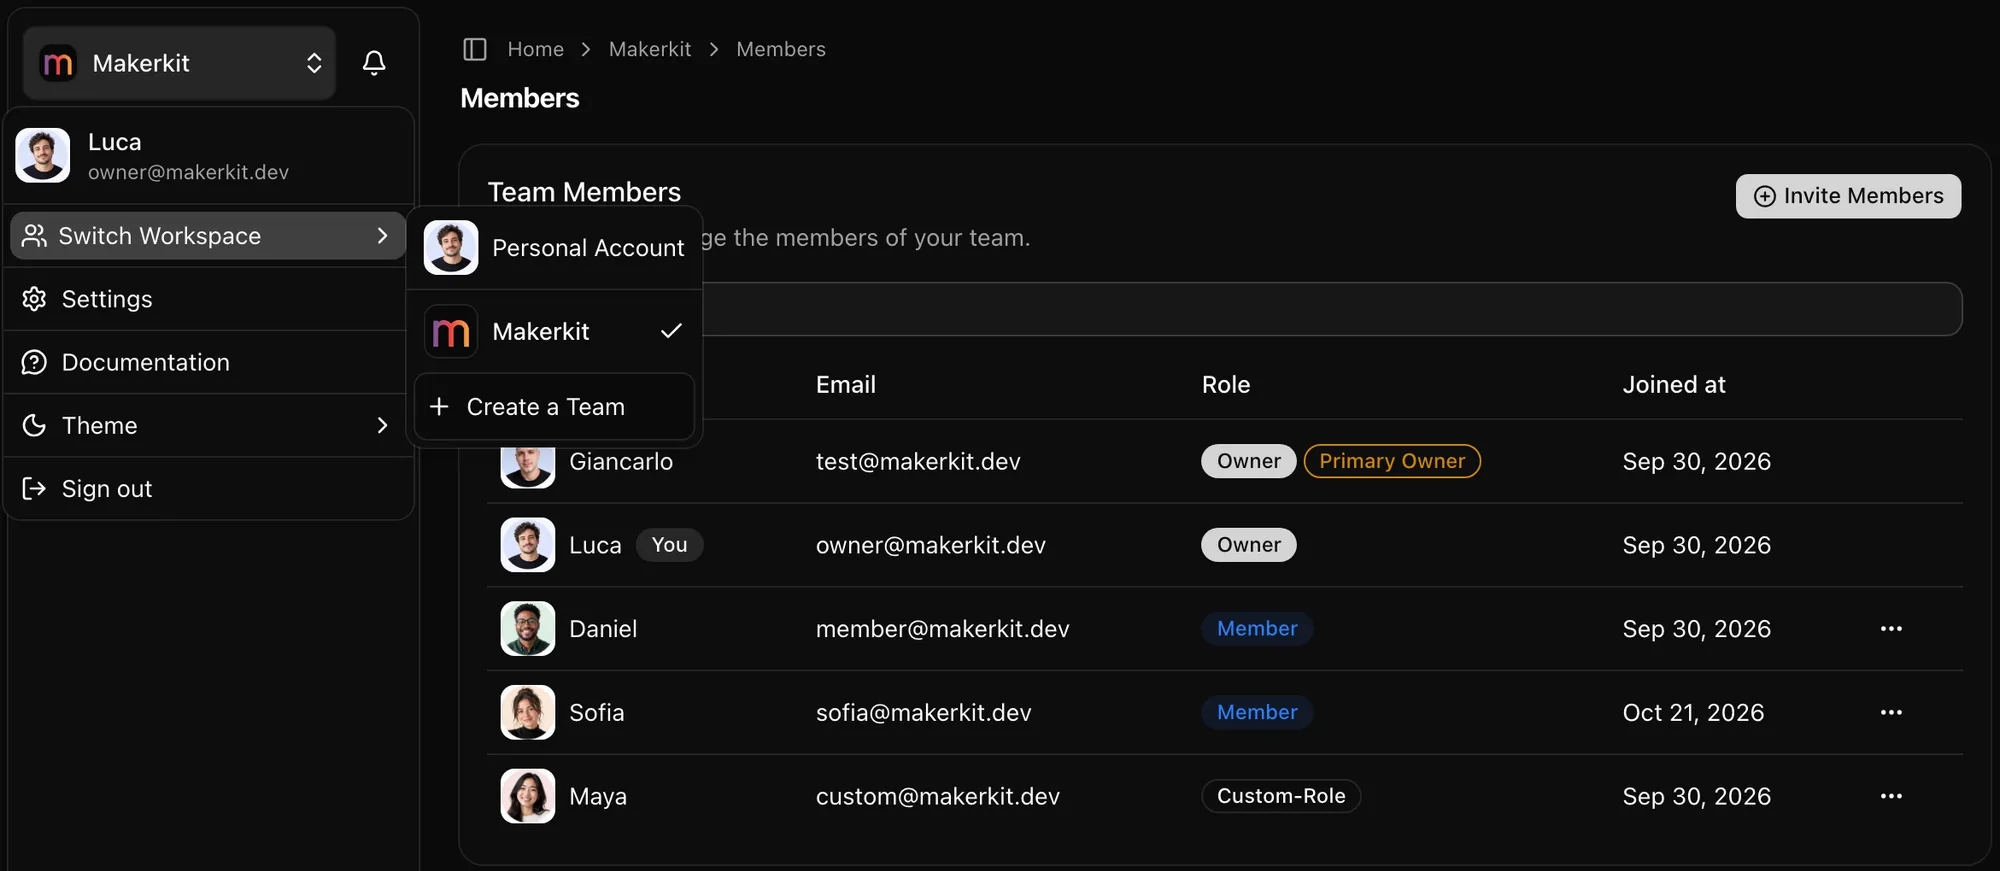Open actions menu for Sofia
This screenshot has height=871, width=2000.
click(x=1891, y=713)
